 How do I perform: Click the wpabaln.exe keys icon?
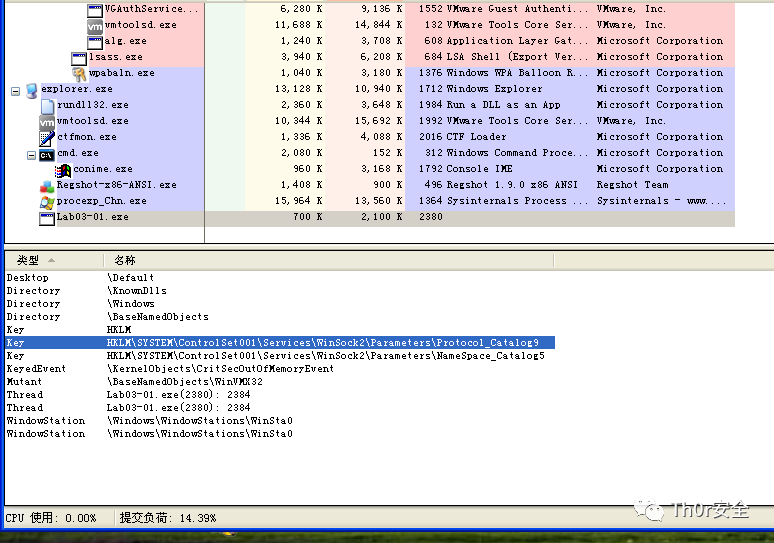[79, 75]
